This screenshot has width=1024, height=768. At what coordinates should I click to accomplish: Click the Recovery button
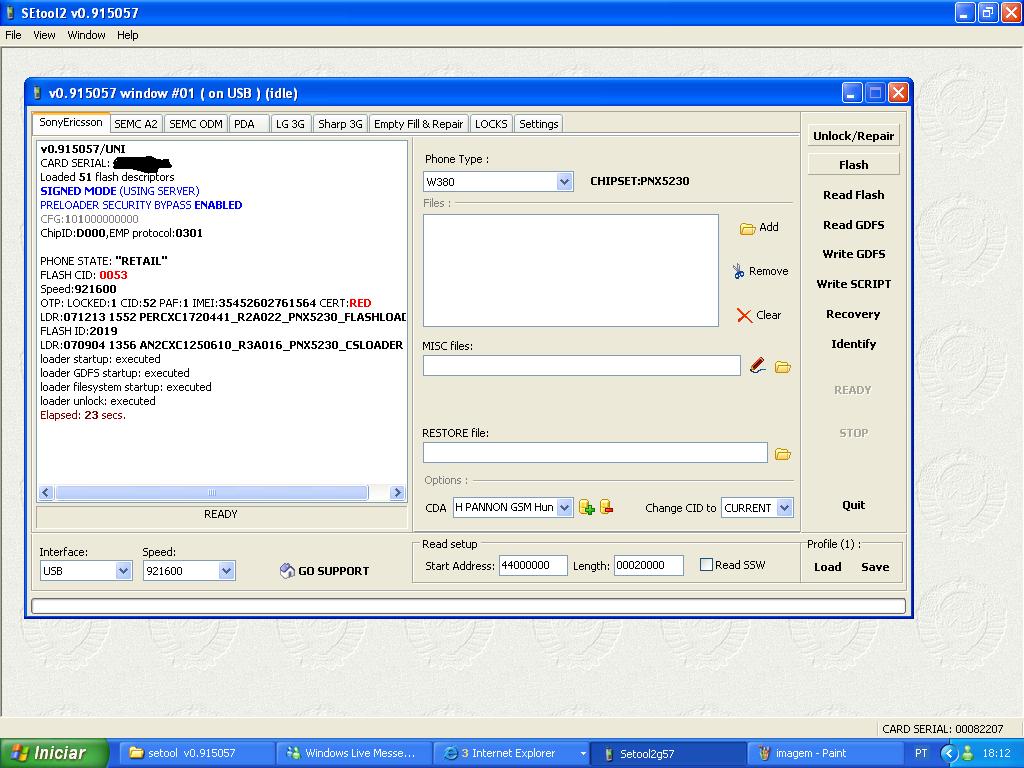(x=854, y=314)
